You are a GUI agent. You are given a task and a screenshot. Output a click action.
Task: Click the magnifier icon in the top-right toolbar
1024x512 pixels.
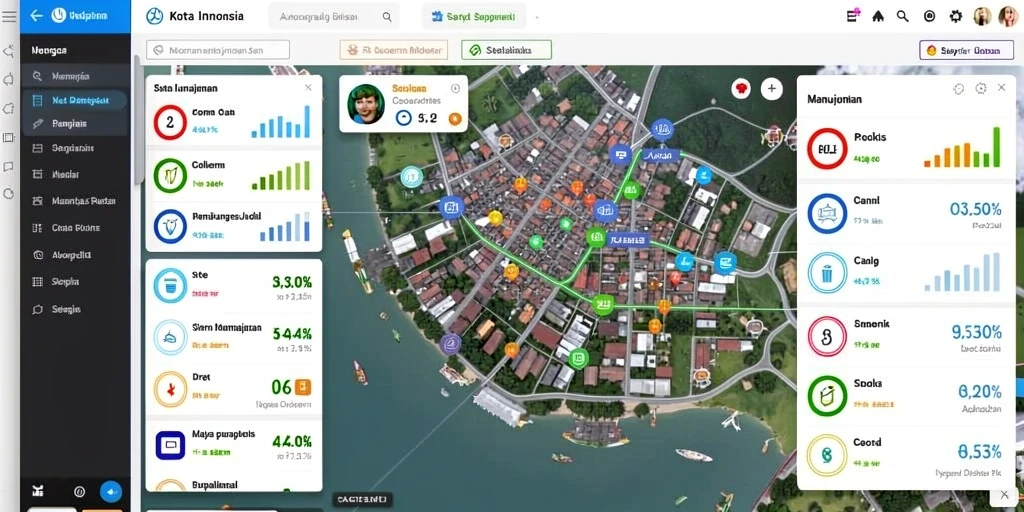(903, 16)
